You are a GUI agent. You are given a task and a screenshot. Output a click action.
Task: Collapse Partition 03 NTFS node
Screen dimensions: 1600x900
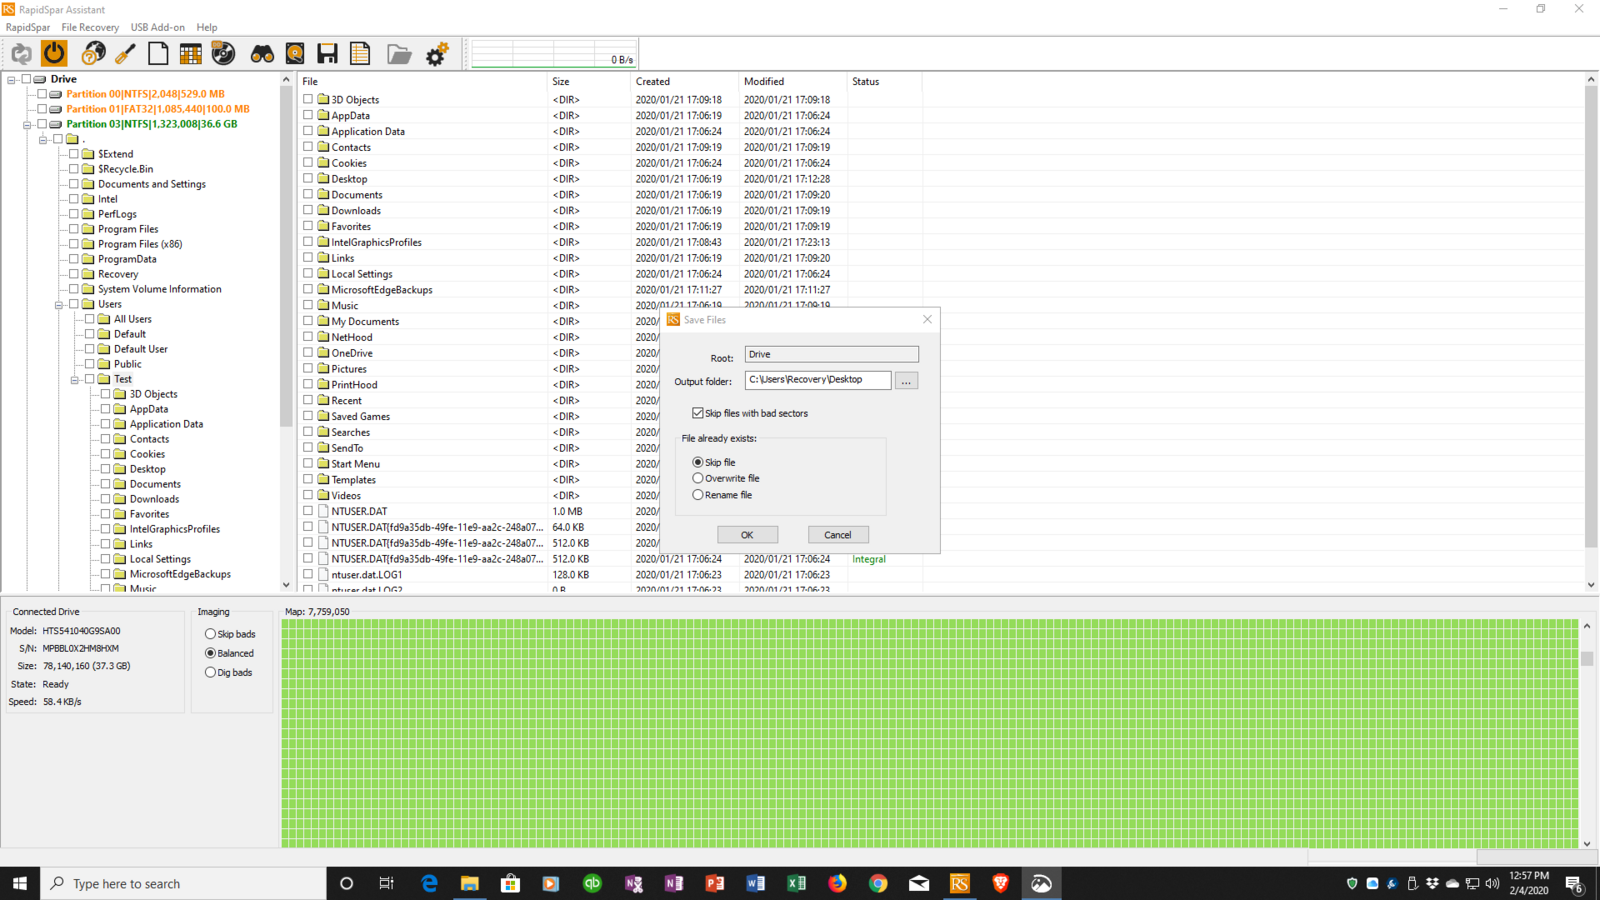tap(27, 125)
